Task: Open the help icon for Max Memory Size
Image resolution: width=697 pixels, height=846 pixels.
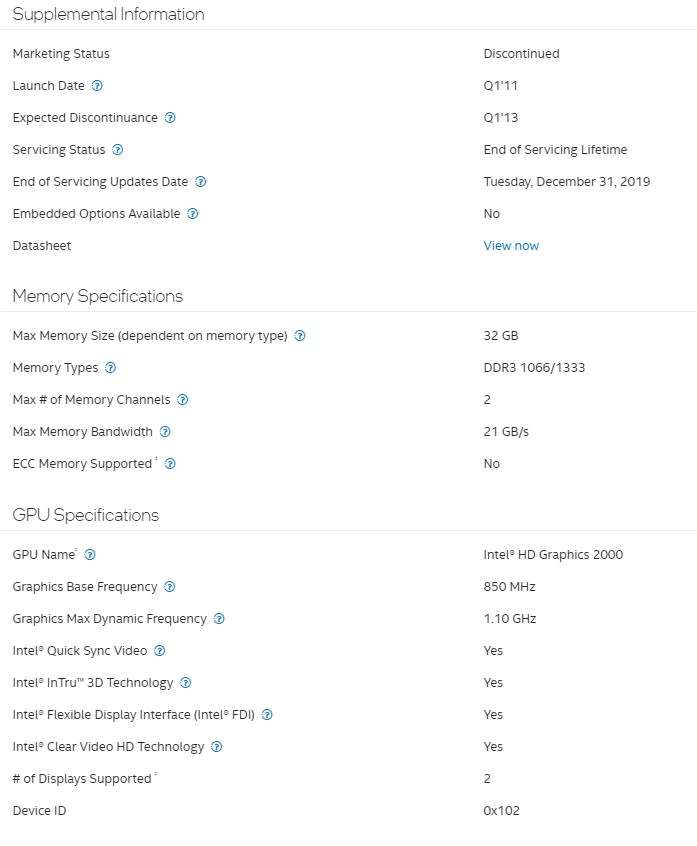Action: pos(300,336)
